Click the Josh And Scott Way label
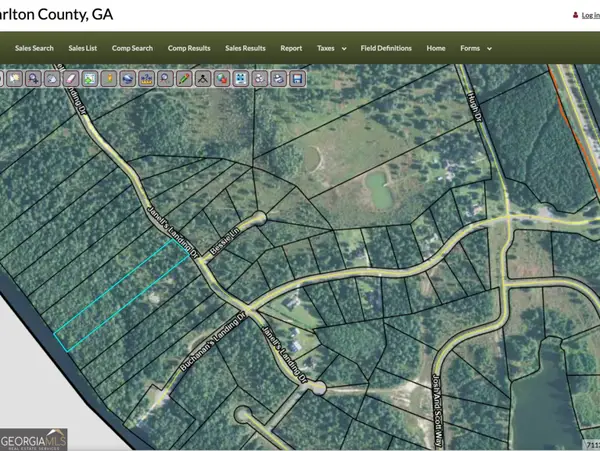Image resolution: width=600 pixels, height=451 pixels. 438,410
